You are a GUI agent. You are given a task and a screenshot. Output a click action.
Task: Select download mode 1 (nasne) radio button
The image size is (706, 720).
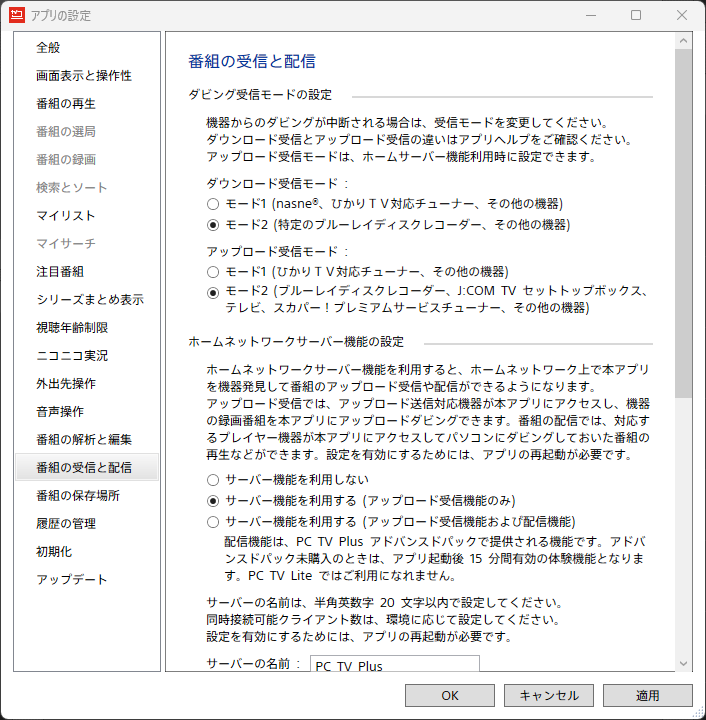(213, 203)
